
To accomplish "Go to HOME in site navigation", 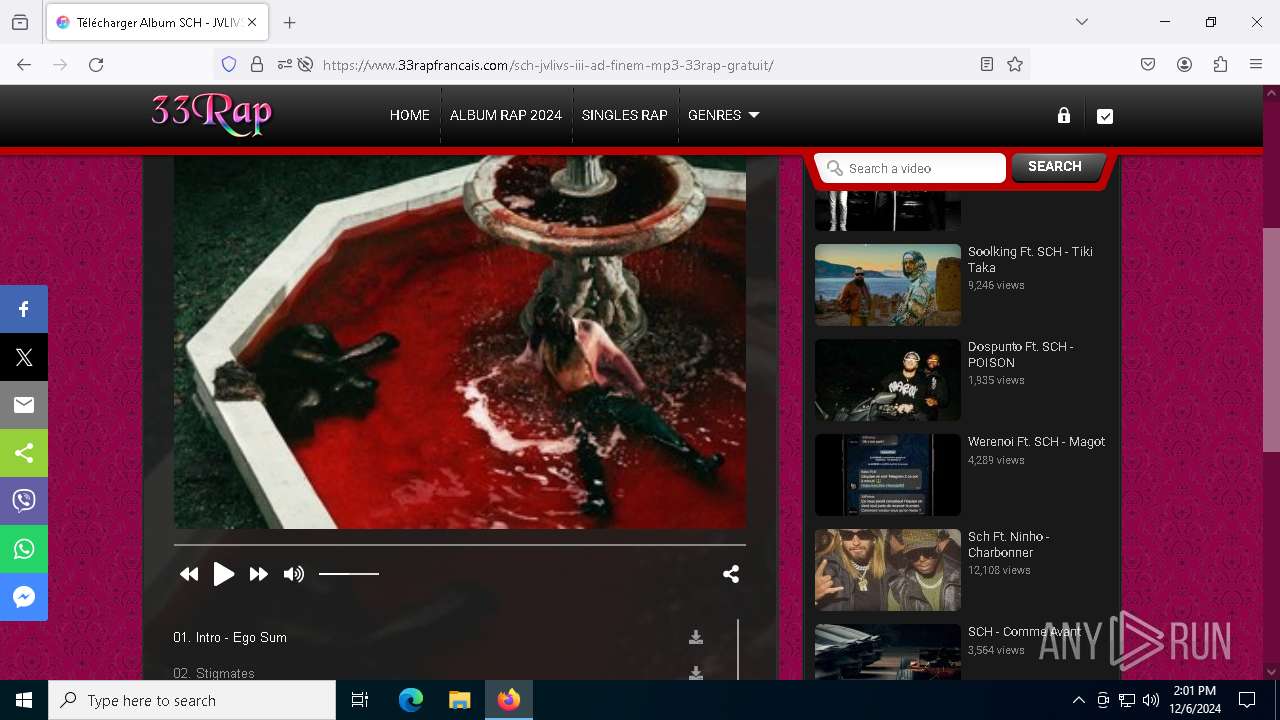I will pyautogui.click(x=409, y=115).
